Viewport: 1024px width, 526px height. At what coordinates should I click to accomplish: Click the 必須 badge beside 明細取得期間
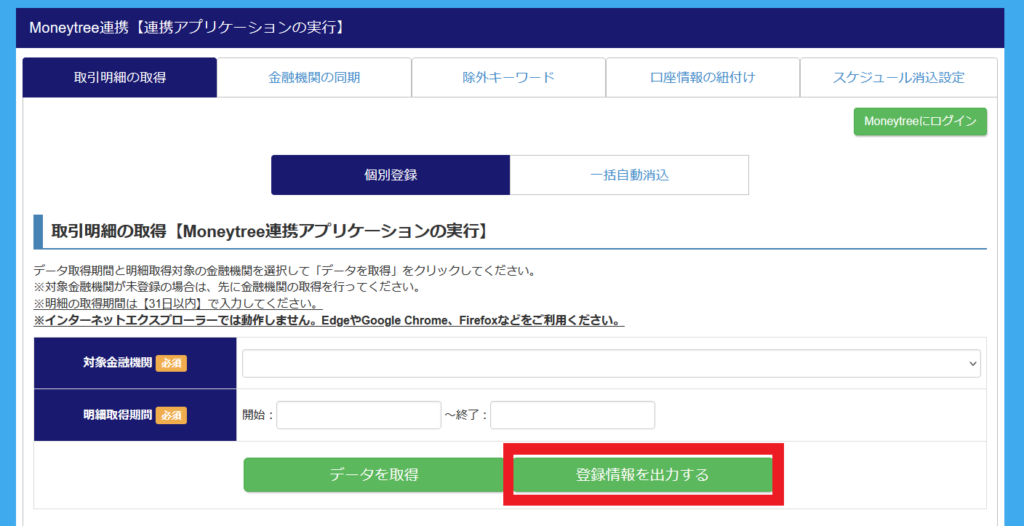click(x=171, y=415)
